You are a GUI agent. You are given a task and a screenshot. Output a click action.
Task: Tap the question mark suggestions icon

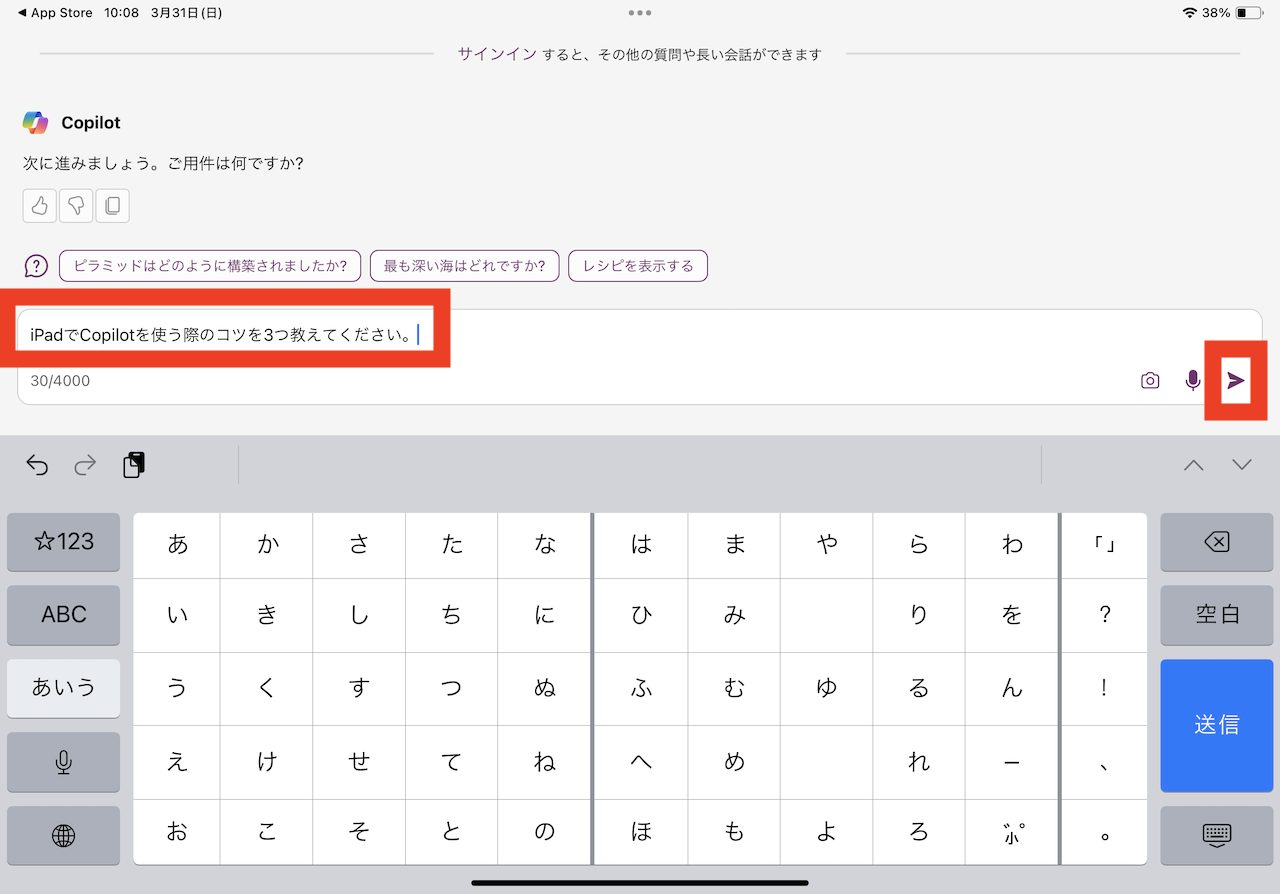pyautogui.click(x=36, y=266)
